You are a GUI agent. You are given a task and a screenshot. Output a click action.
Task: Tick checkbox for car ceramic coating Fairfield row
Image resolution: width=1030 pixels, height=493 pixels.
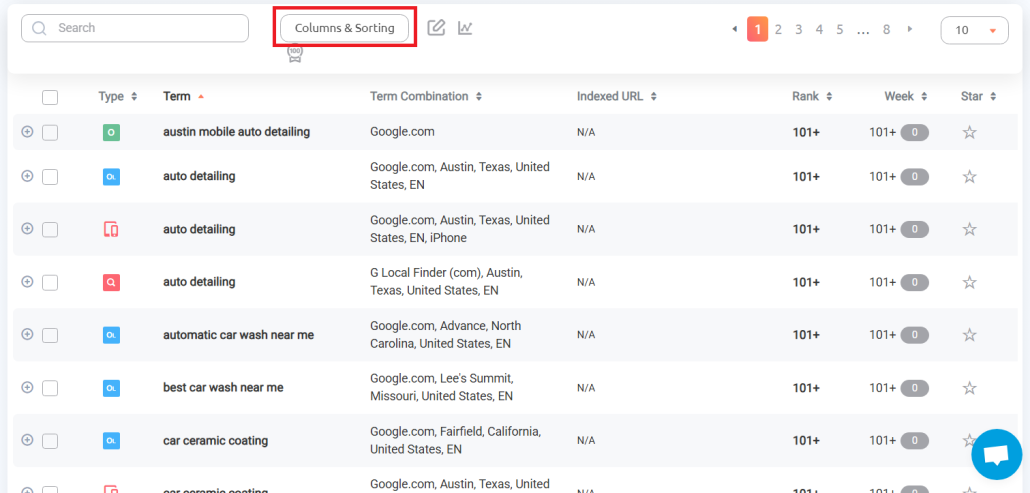(50, 440)
